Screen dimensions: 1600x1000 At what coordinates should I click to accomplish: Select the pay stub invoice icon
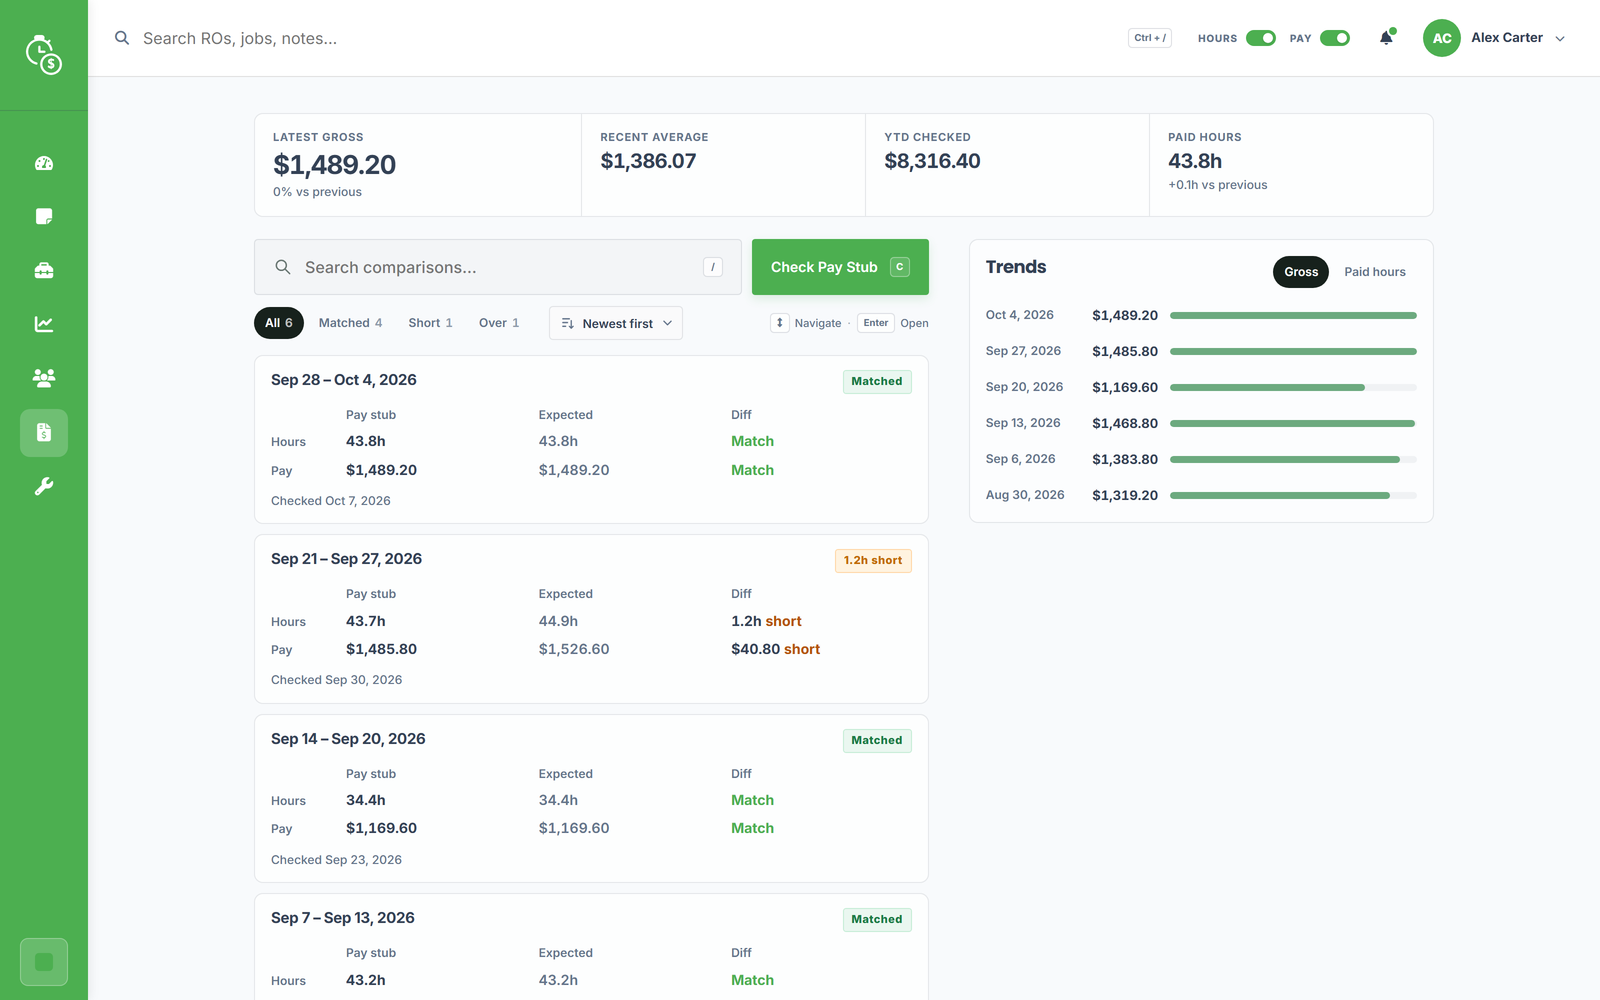(x=44, y=433)
